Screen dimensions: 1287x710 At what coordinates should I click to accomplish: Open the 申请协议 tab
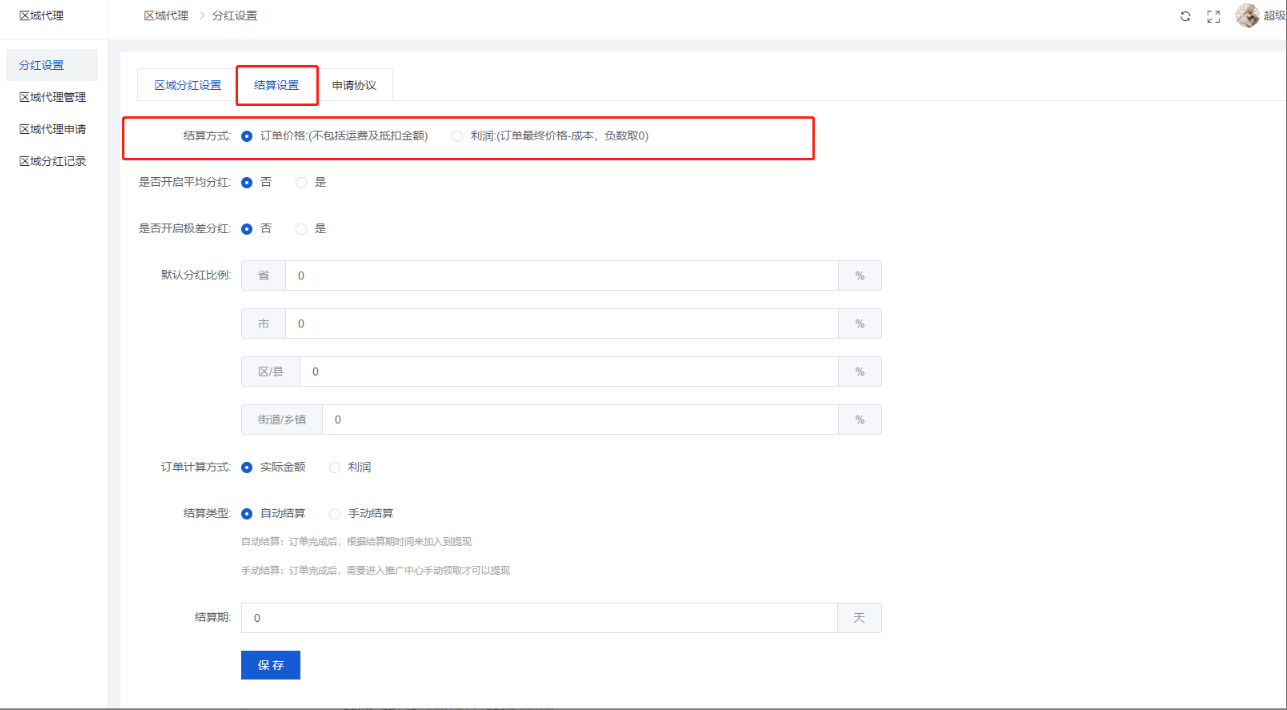(354, 85)
